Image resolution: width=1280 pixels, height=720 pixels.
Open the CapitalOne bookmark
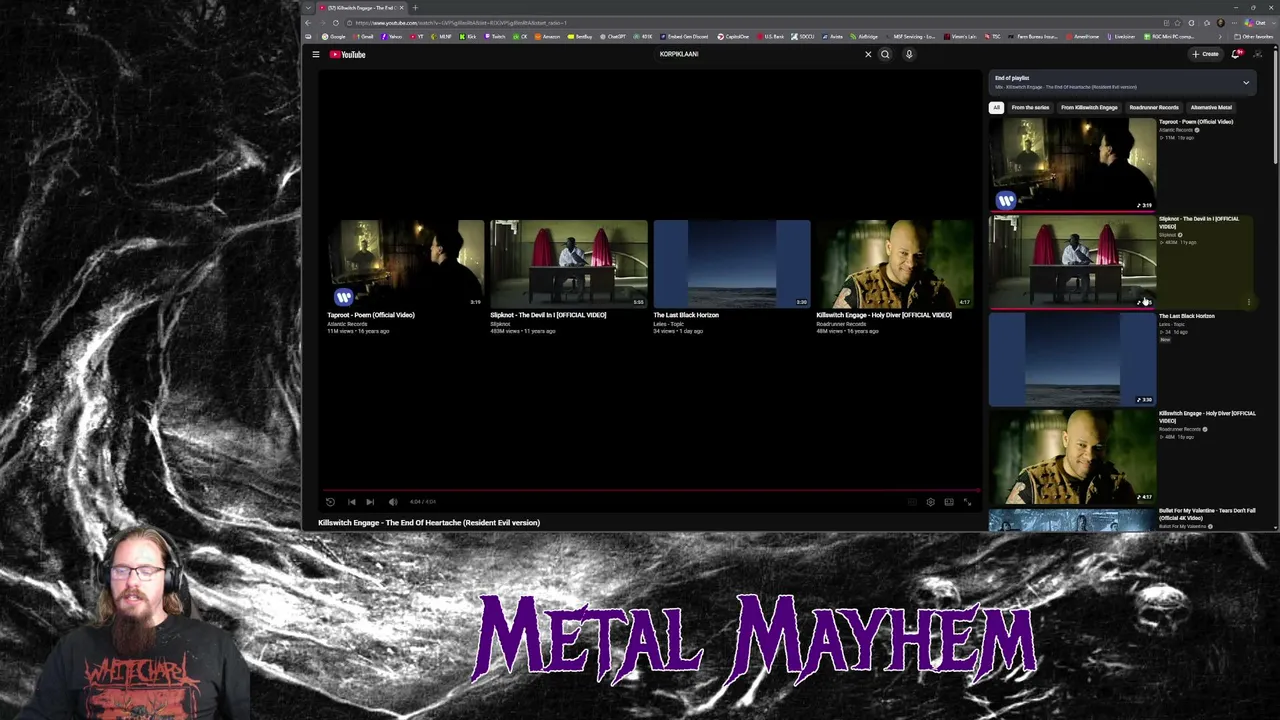point(733,37)
